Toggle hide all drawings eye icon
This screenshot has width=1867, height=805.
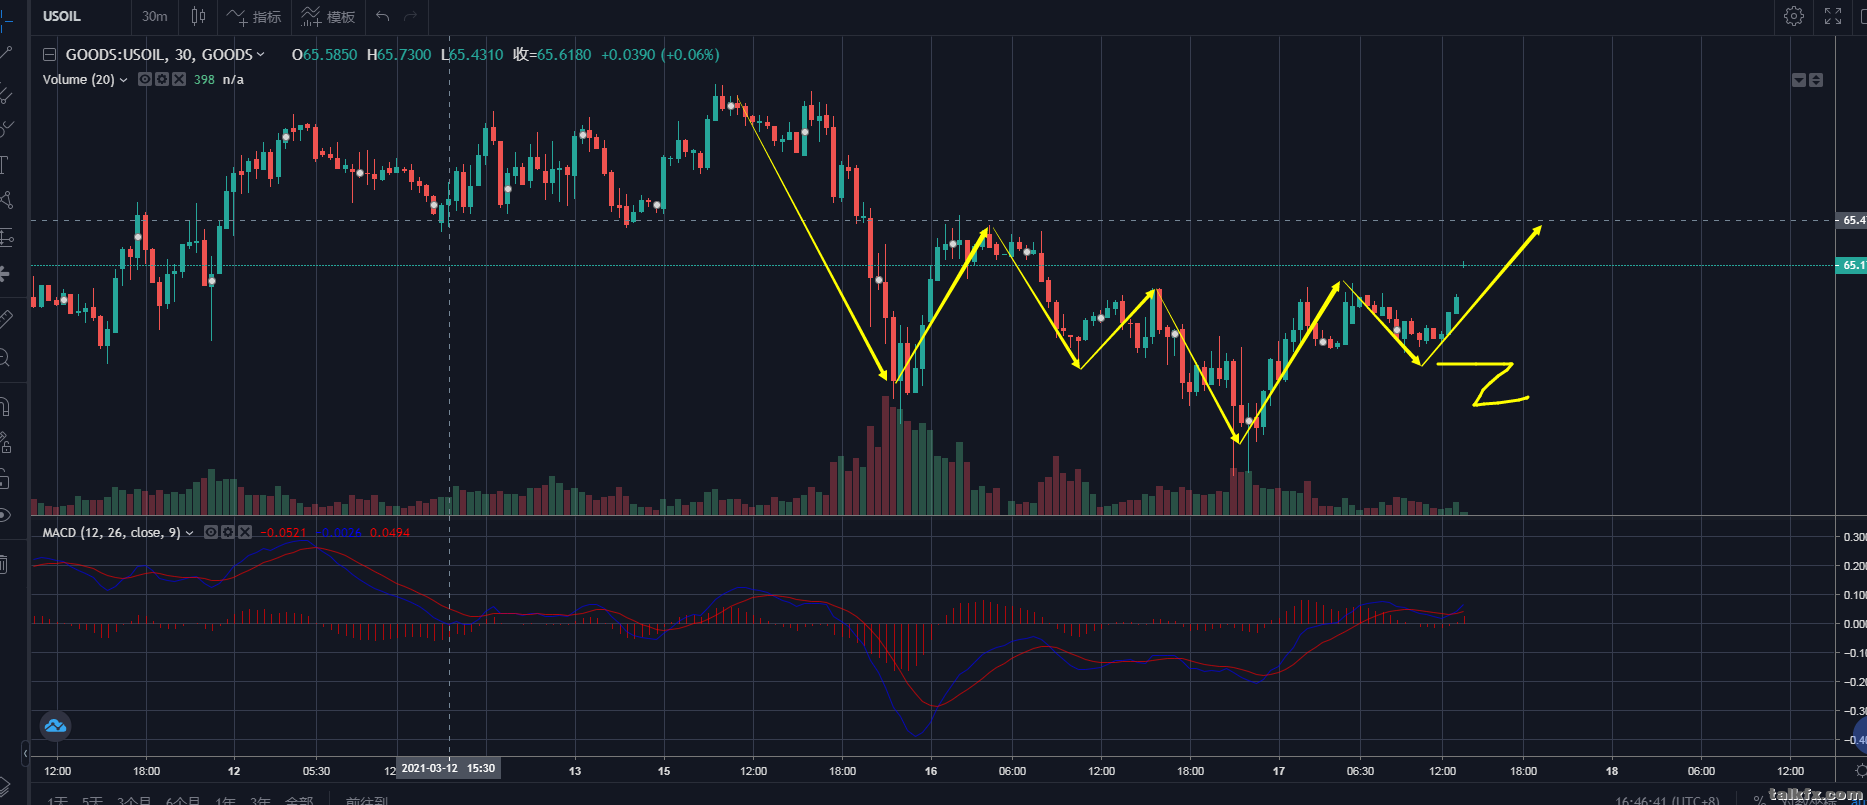(x=5, y=516)
